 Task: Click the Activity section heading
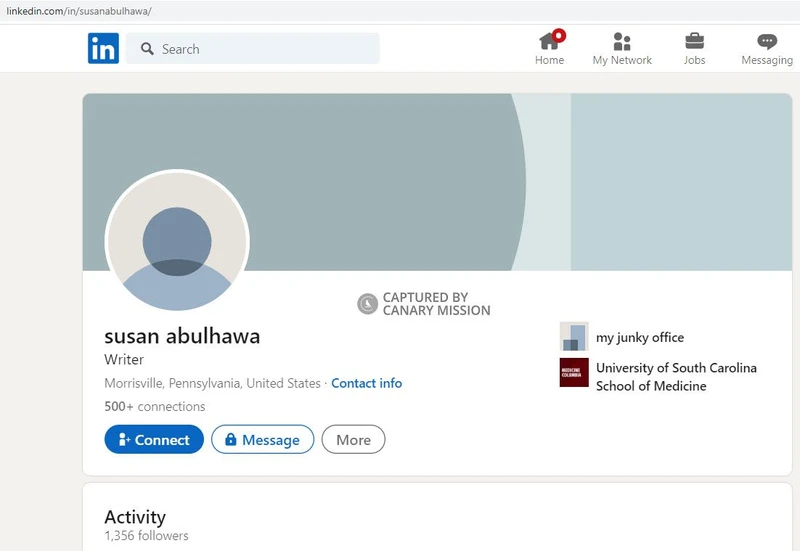135,517
